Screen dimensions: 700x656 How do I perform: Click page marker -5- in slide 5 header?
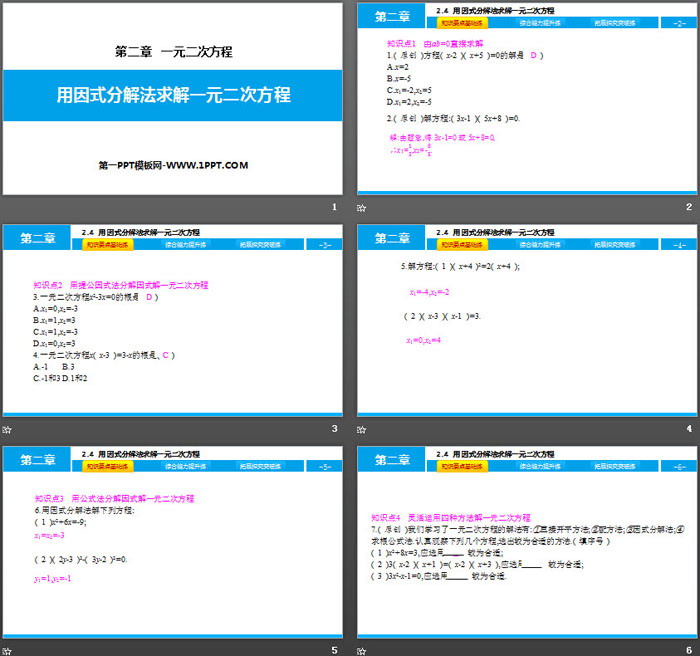pos(324,466)
